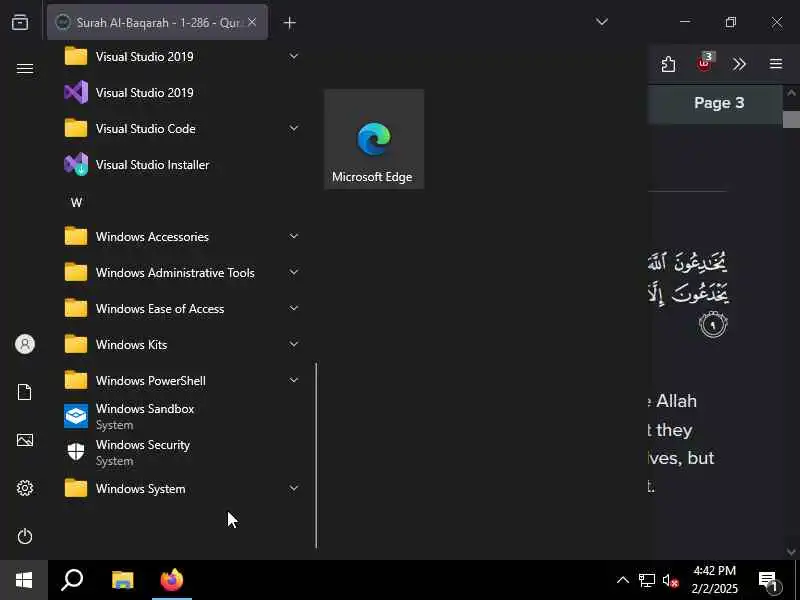Click the Power icon in Start menu

click(24, 536)
